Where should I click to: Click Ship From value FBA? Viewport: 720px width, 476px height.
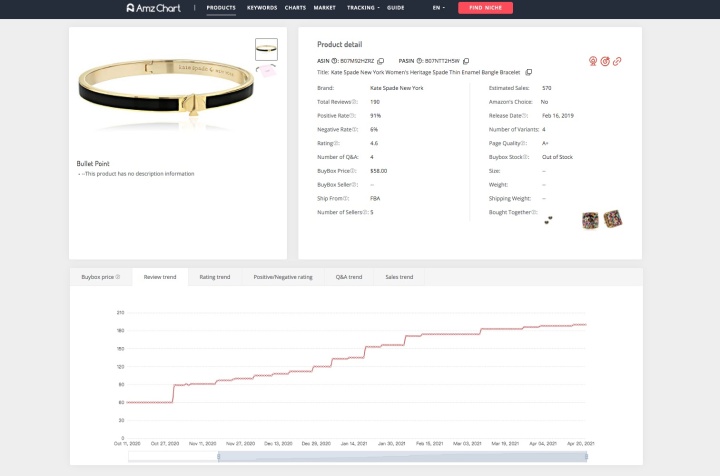click(375, 198)
